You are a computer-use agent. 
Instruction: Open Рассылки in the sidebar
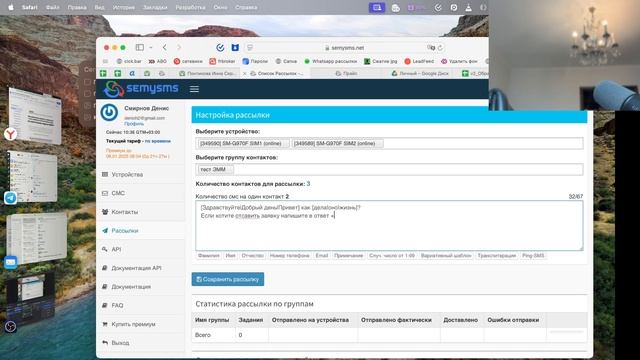[x=124, y=231]
